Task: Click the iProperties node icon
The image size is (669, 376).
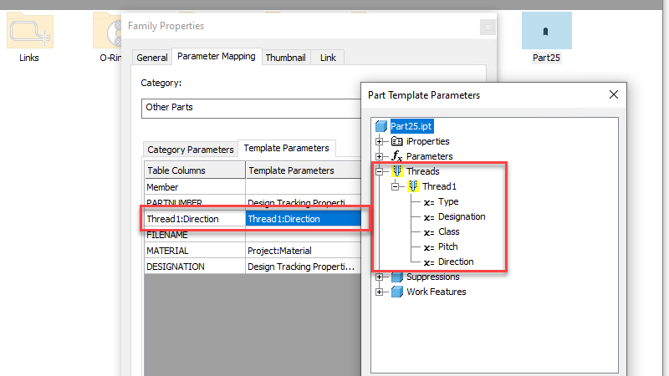Action: click(397, 141)
